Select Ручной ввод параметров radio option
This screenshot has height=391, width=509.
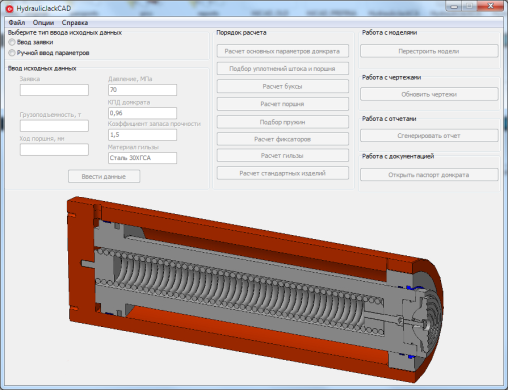click(12, 53)
